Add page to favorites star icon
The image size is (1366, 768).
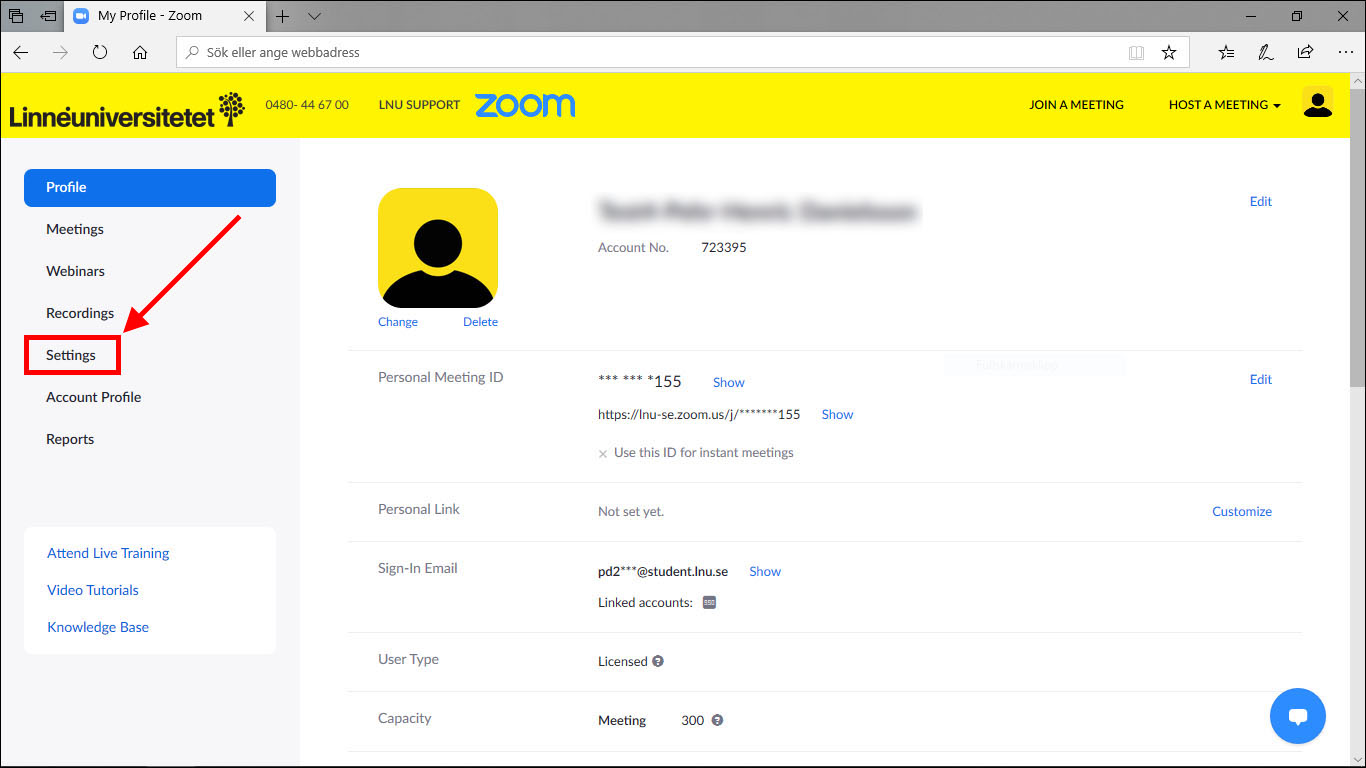1169,52
